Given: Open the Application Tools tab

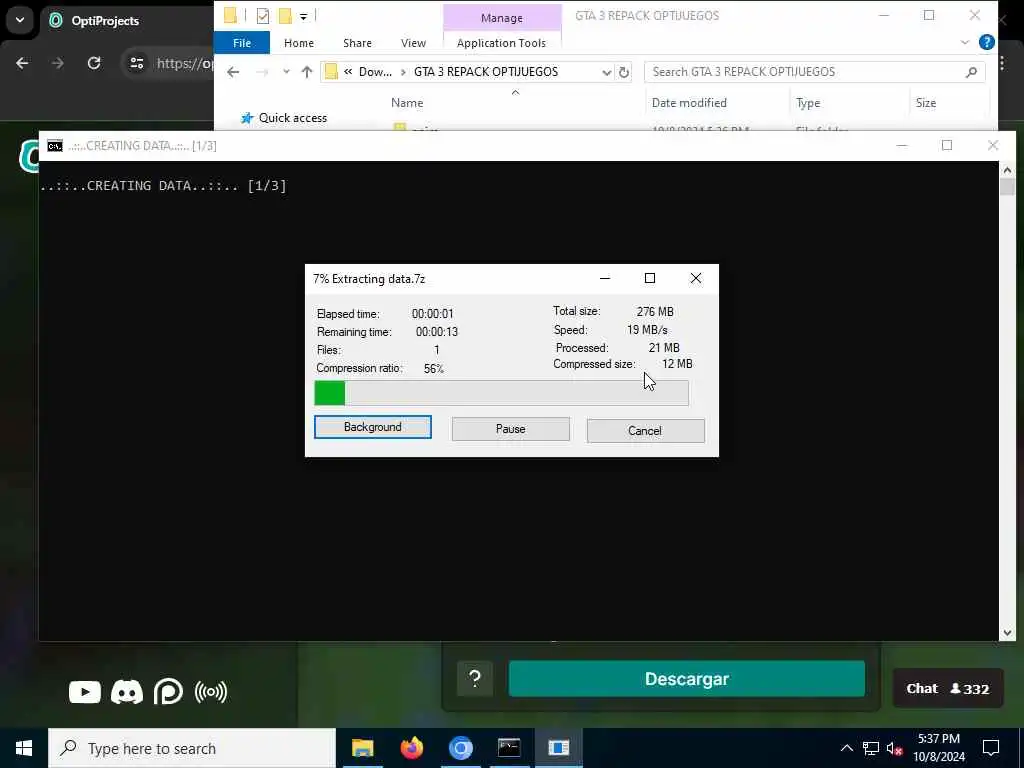Looking at the screenshot, I should coord(502,43).
